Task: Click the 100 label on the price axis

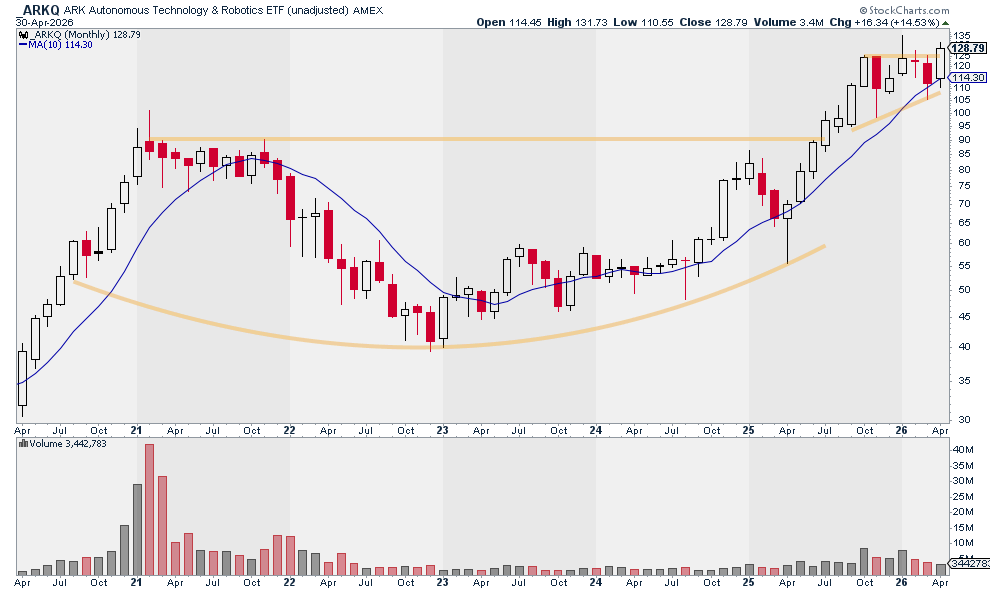Action: 962,113
